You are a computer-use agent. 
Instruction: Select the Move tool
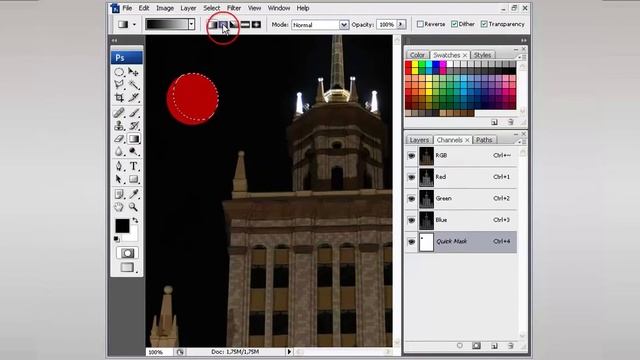[x=133, y=72]
